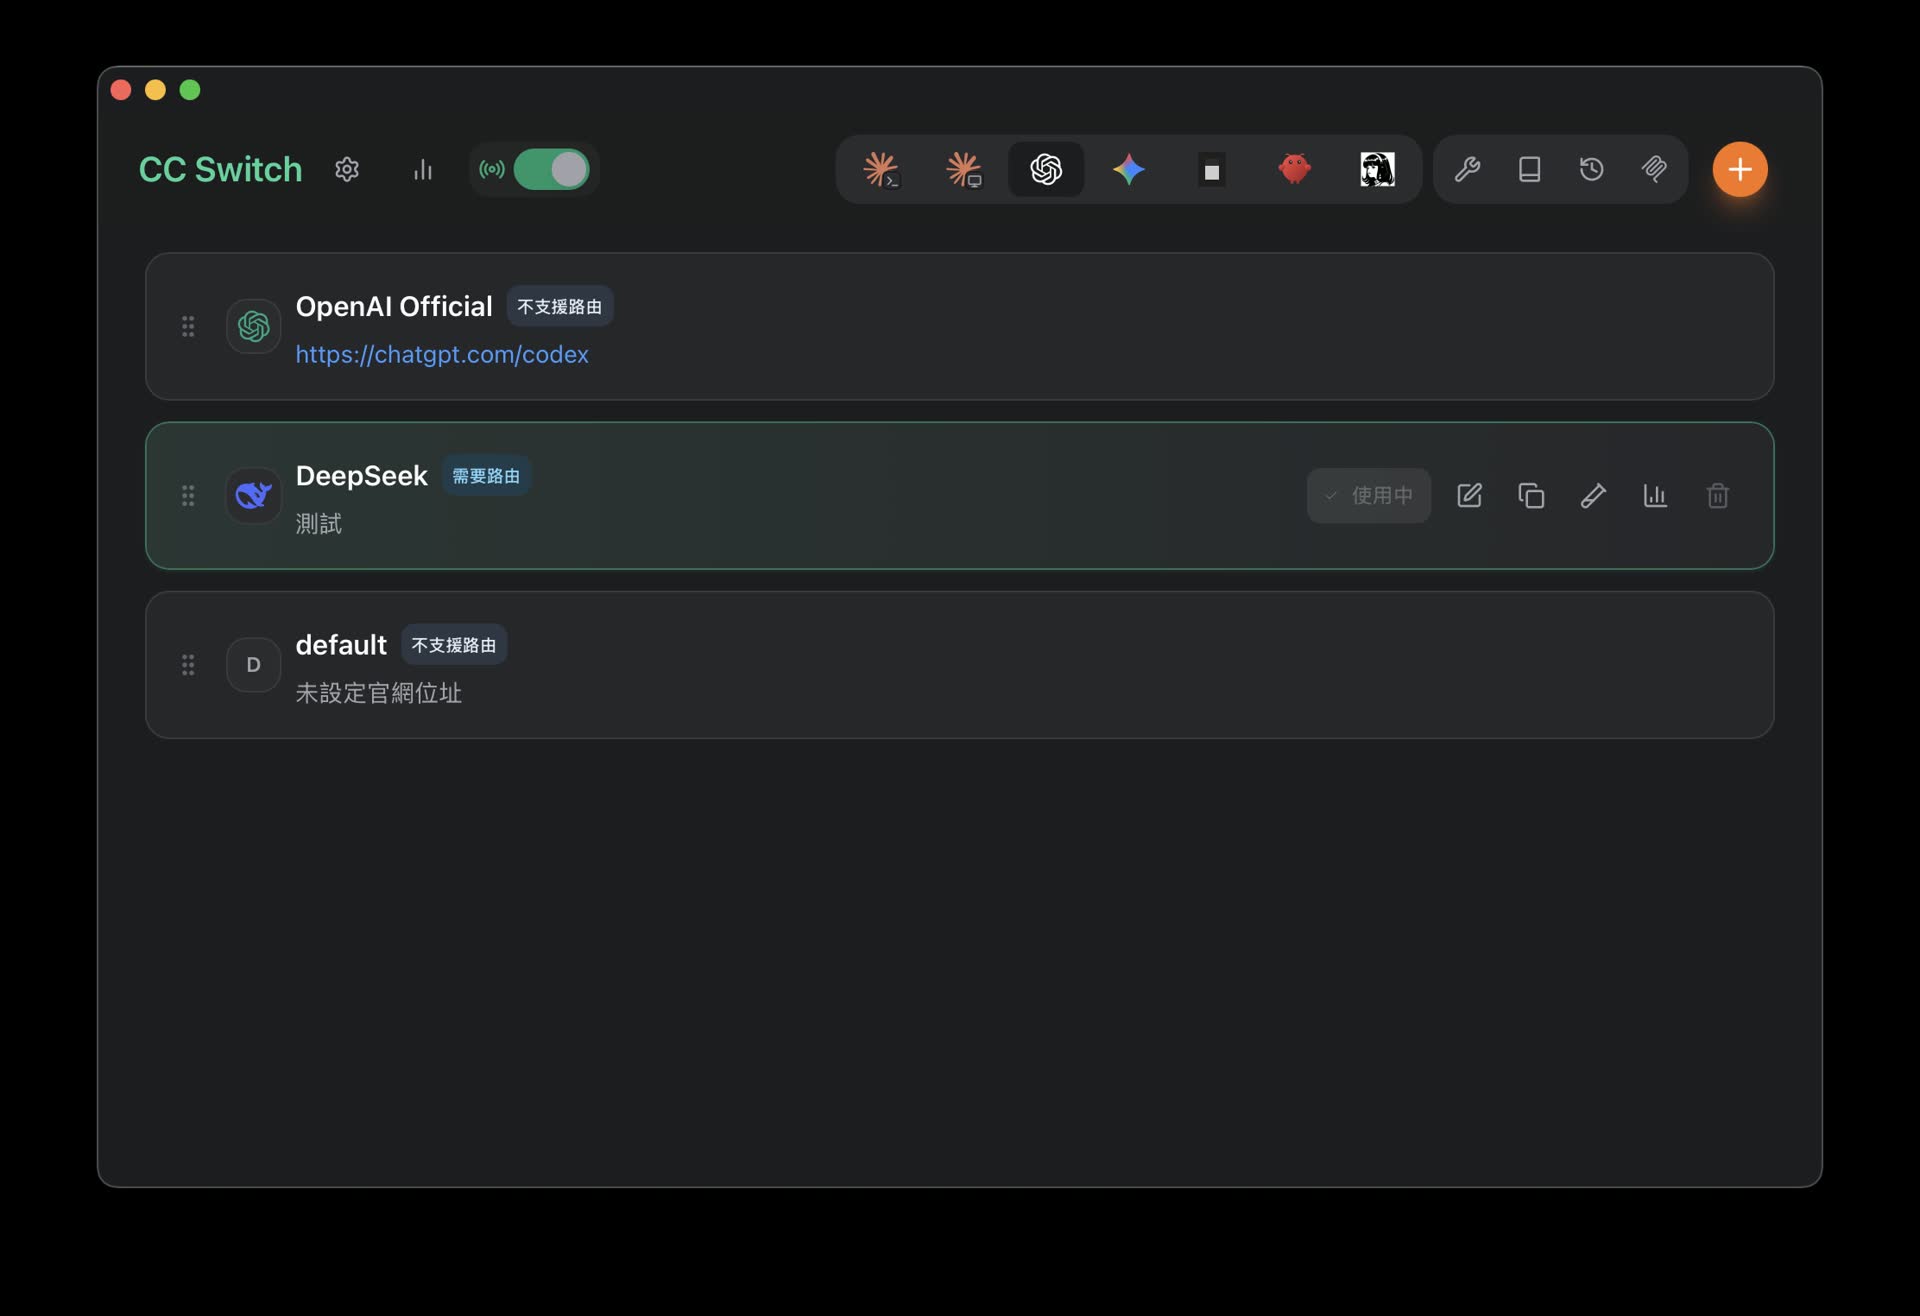The height and width of the screenshot is (1316, 1920).
Task: Switch to the white square app tab
Action: click(x=1212, y=170)
